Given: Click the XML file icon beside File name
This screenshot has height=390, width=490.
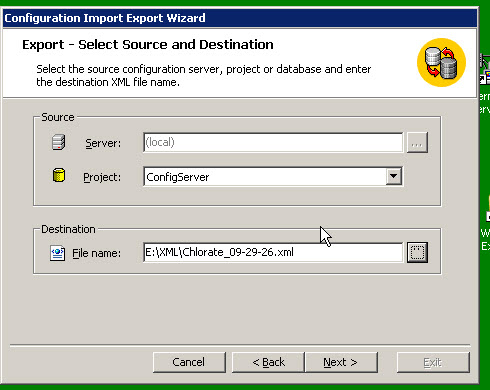Looking at the screenshot, I should [57, 253].
